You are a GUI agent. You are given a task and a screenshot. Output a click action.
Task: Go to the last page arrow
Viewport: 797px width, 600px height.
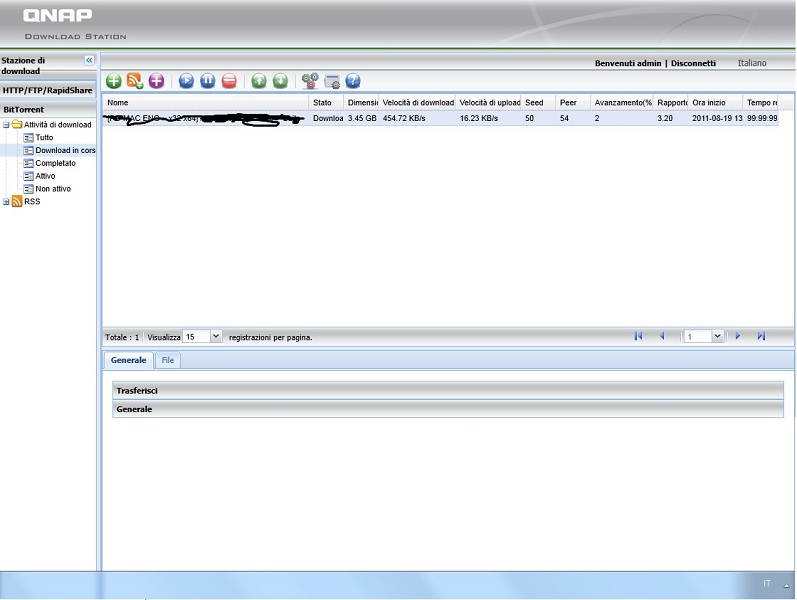pyautogui.click(x=761, y=336)
